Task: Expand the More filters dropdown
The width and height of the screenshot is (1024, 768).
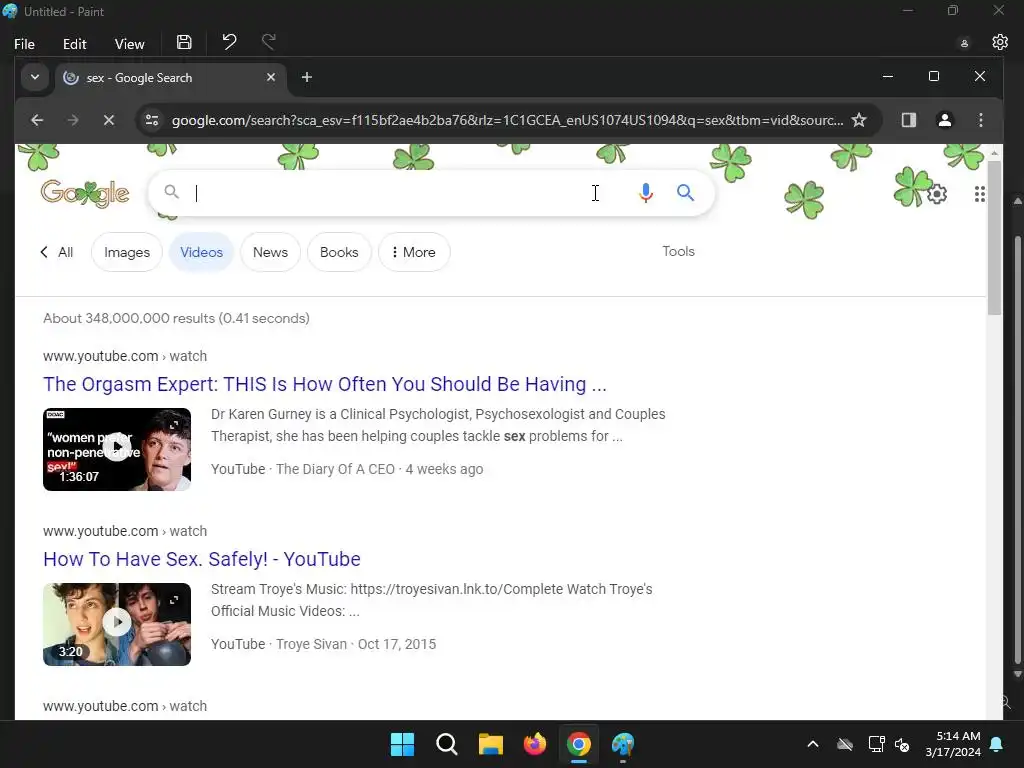Action: [414, 252]
